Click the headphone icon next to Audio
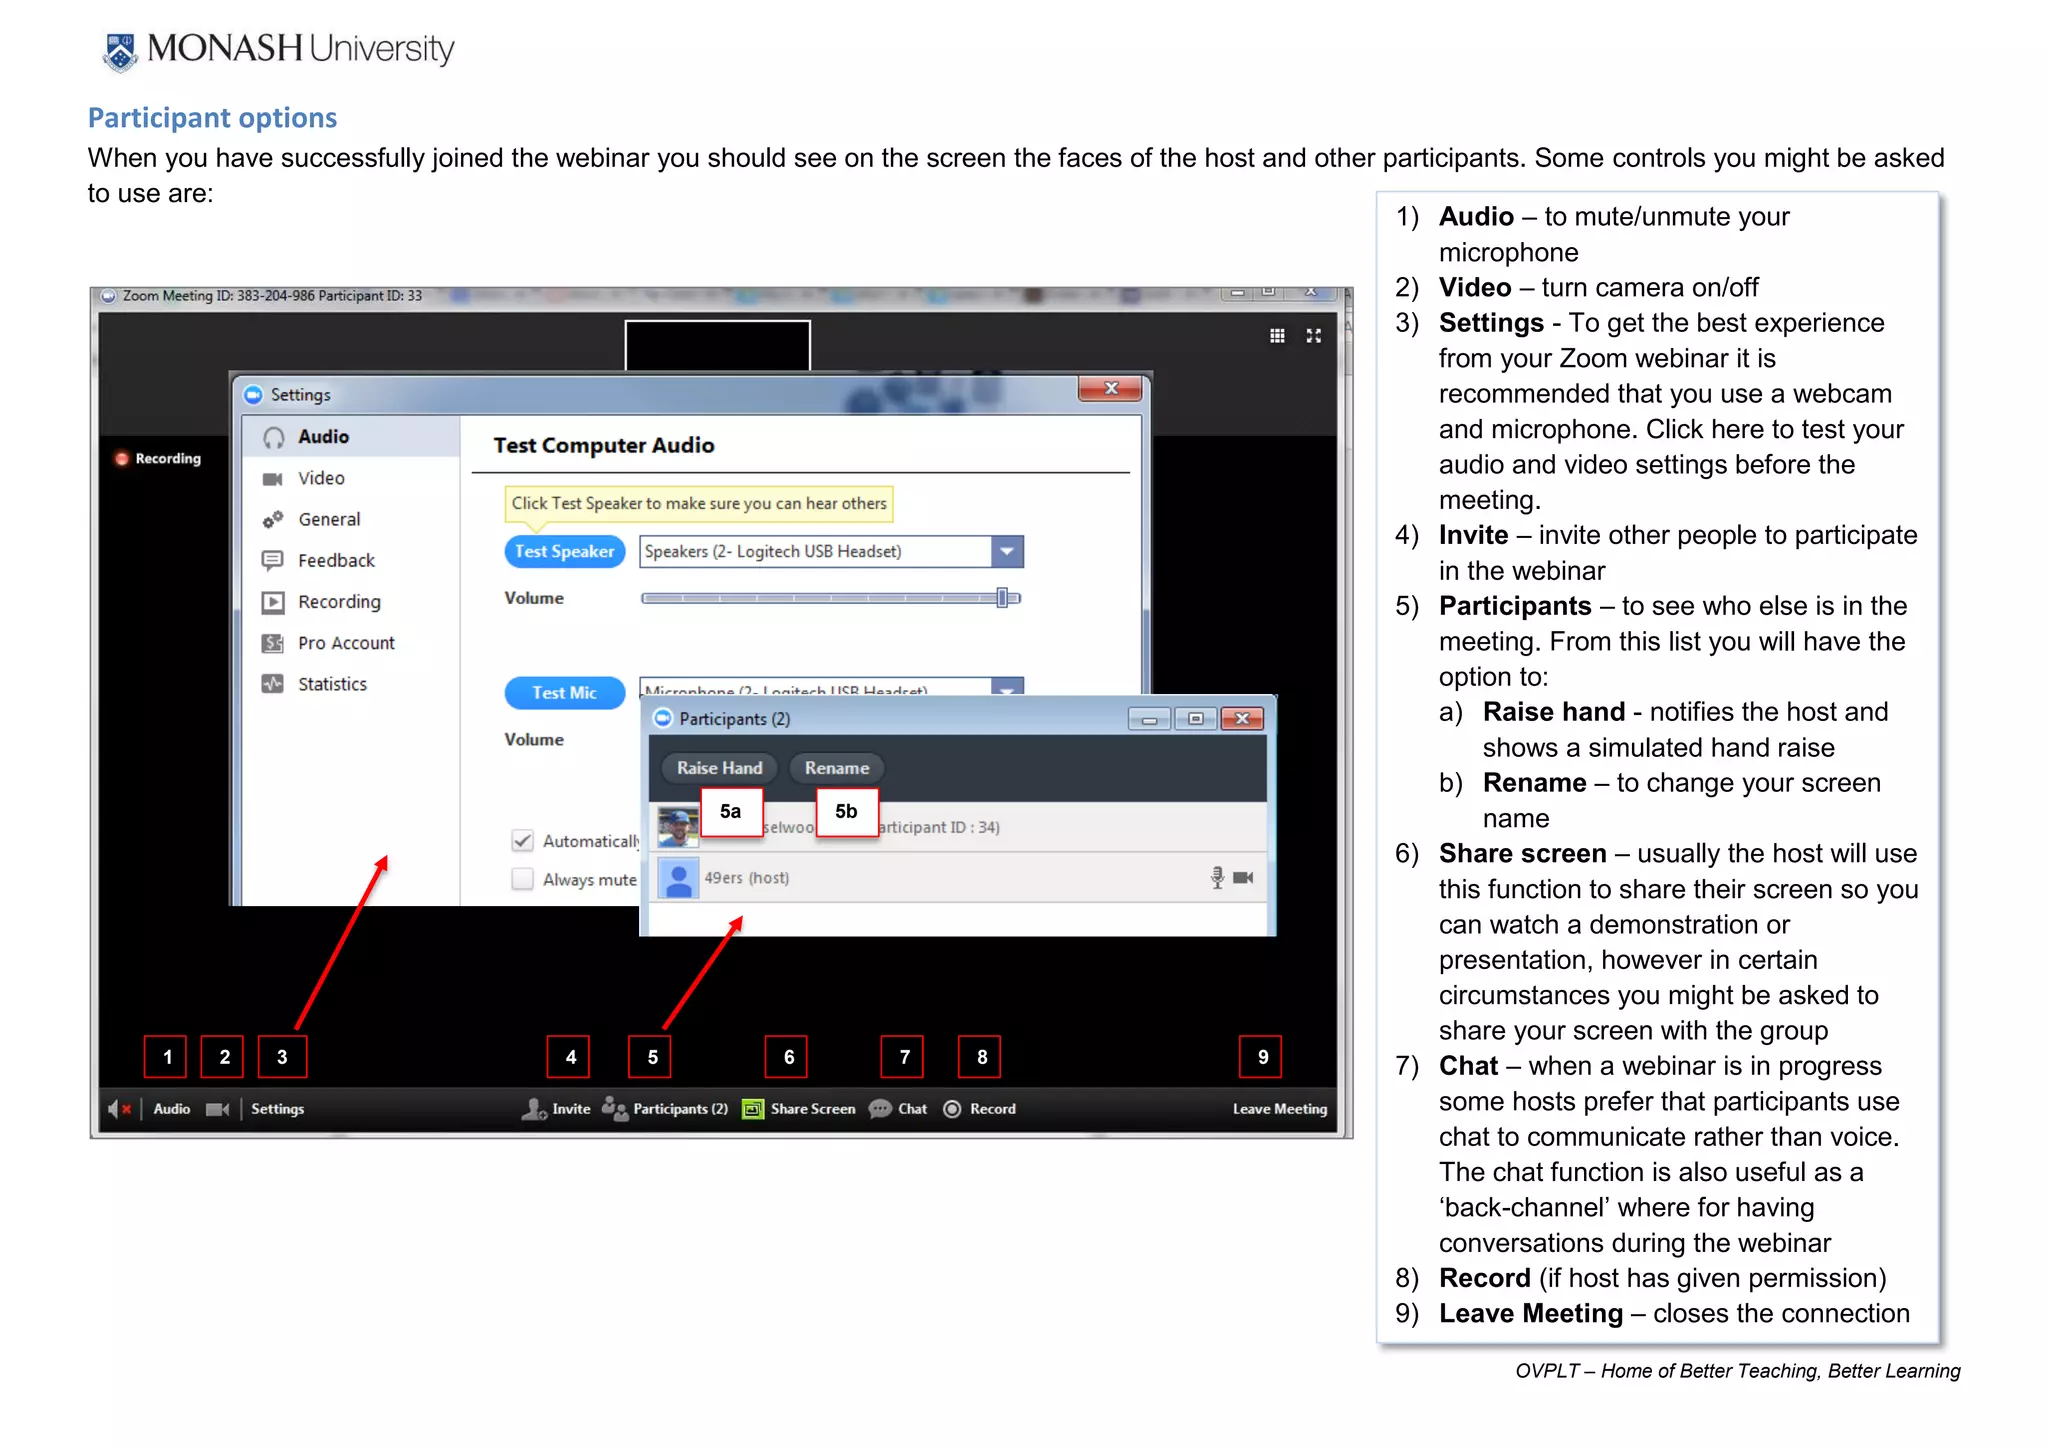 [273, 437]
